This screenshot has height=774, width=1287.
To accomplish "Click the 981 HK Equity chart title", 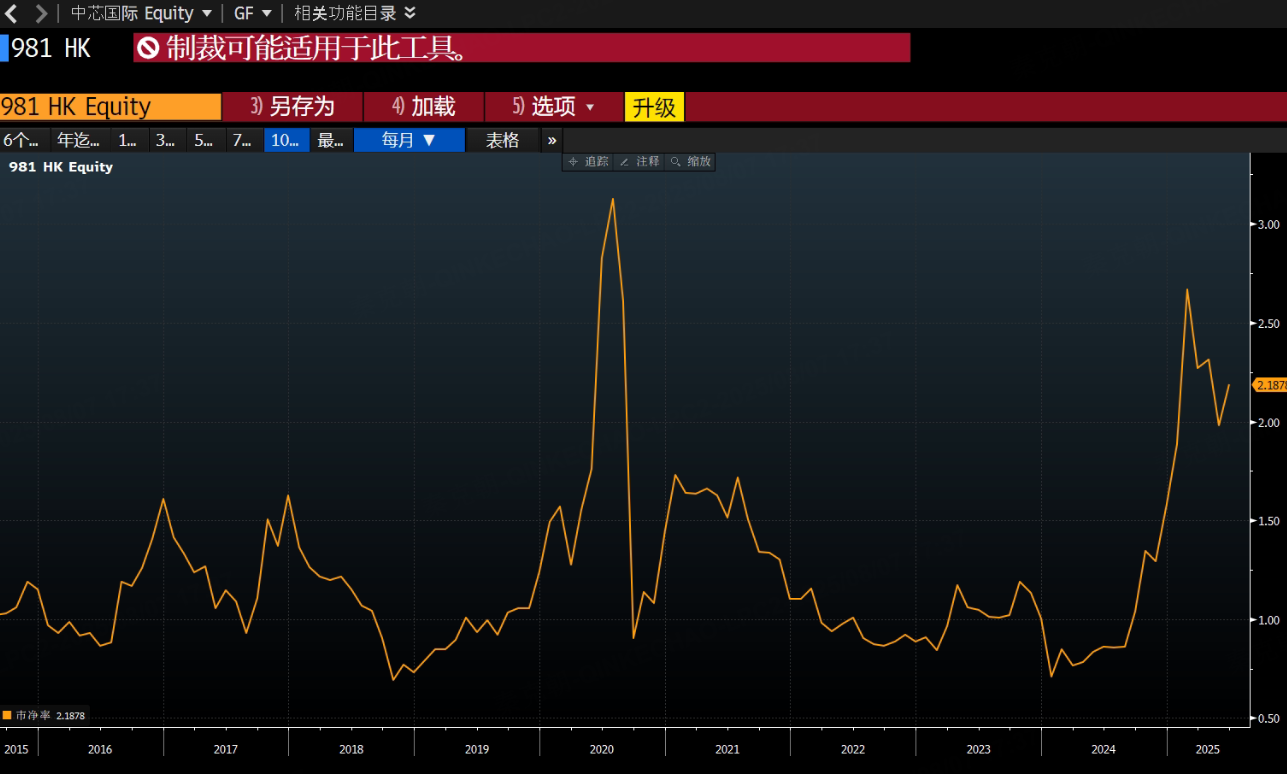I will pos(61,167).
